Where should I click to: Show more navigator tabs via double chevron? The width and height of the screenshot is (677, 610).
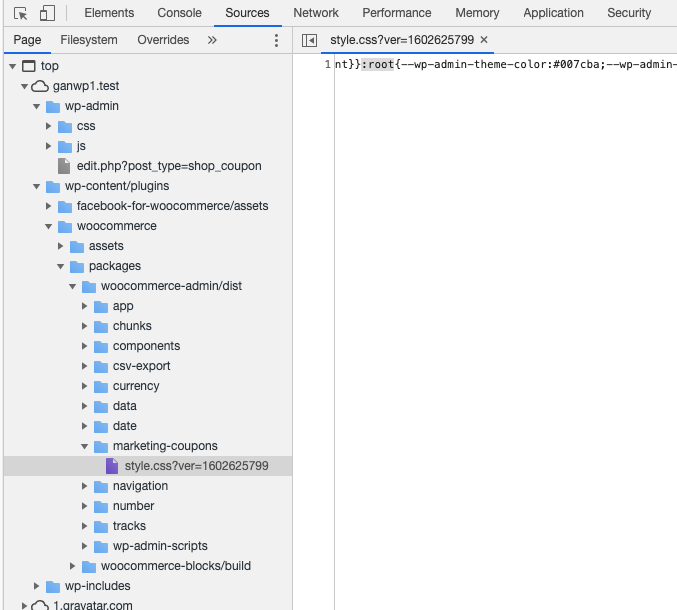212,40
